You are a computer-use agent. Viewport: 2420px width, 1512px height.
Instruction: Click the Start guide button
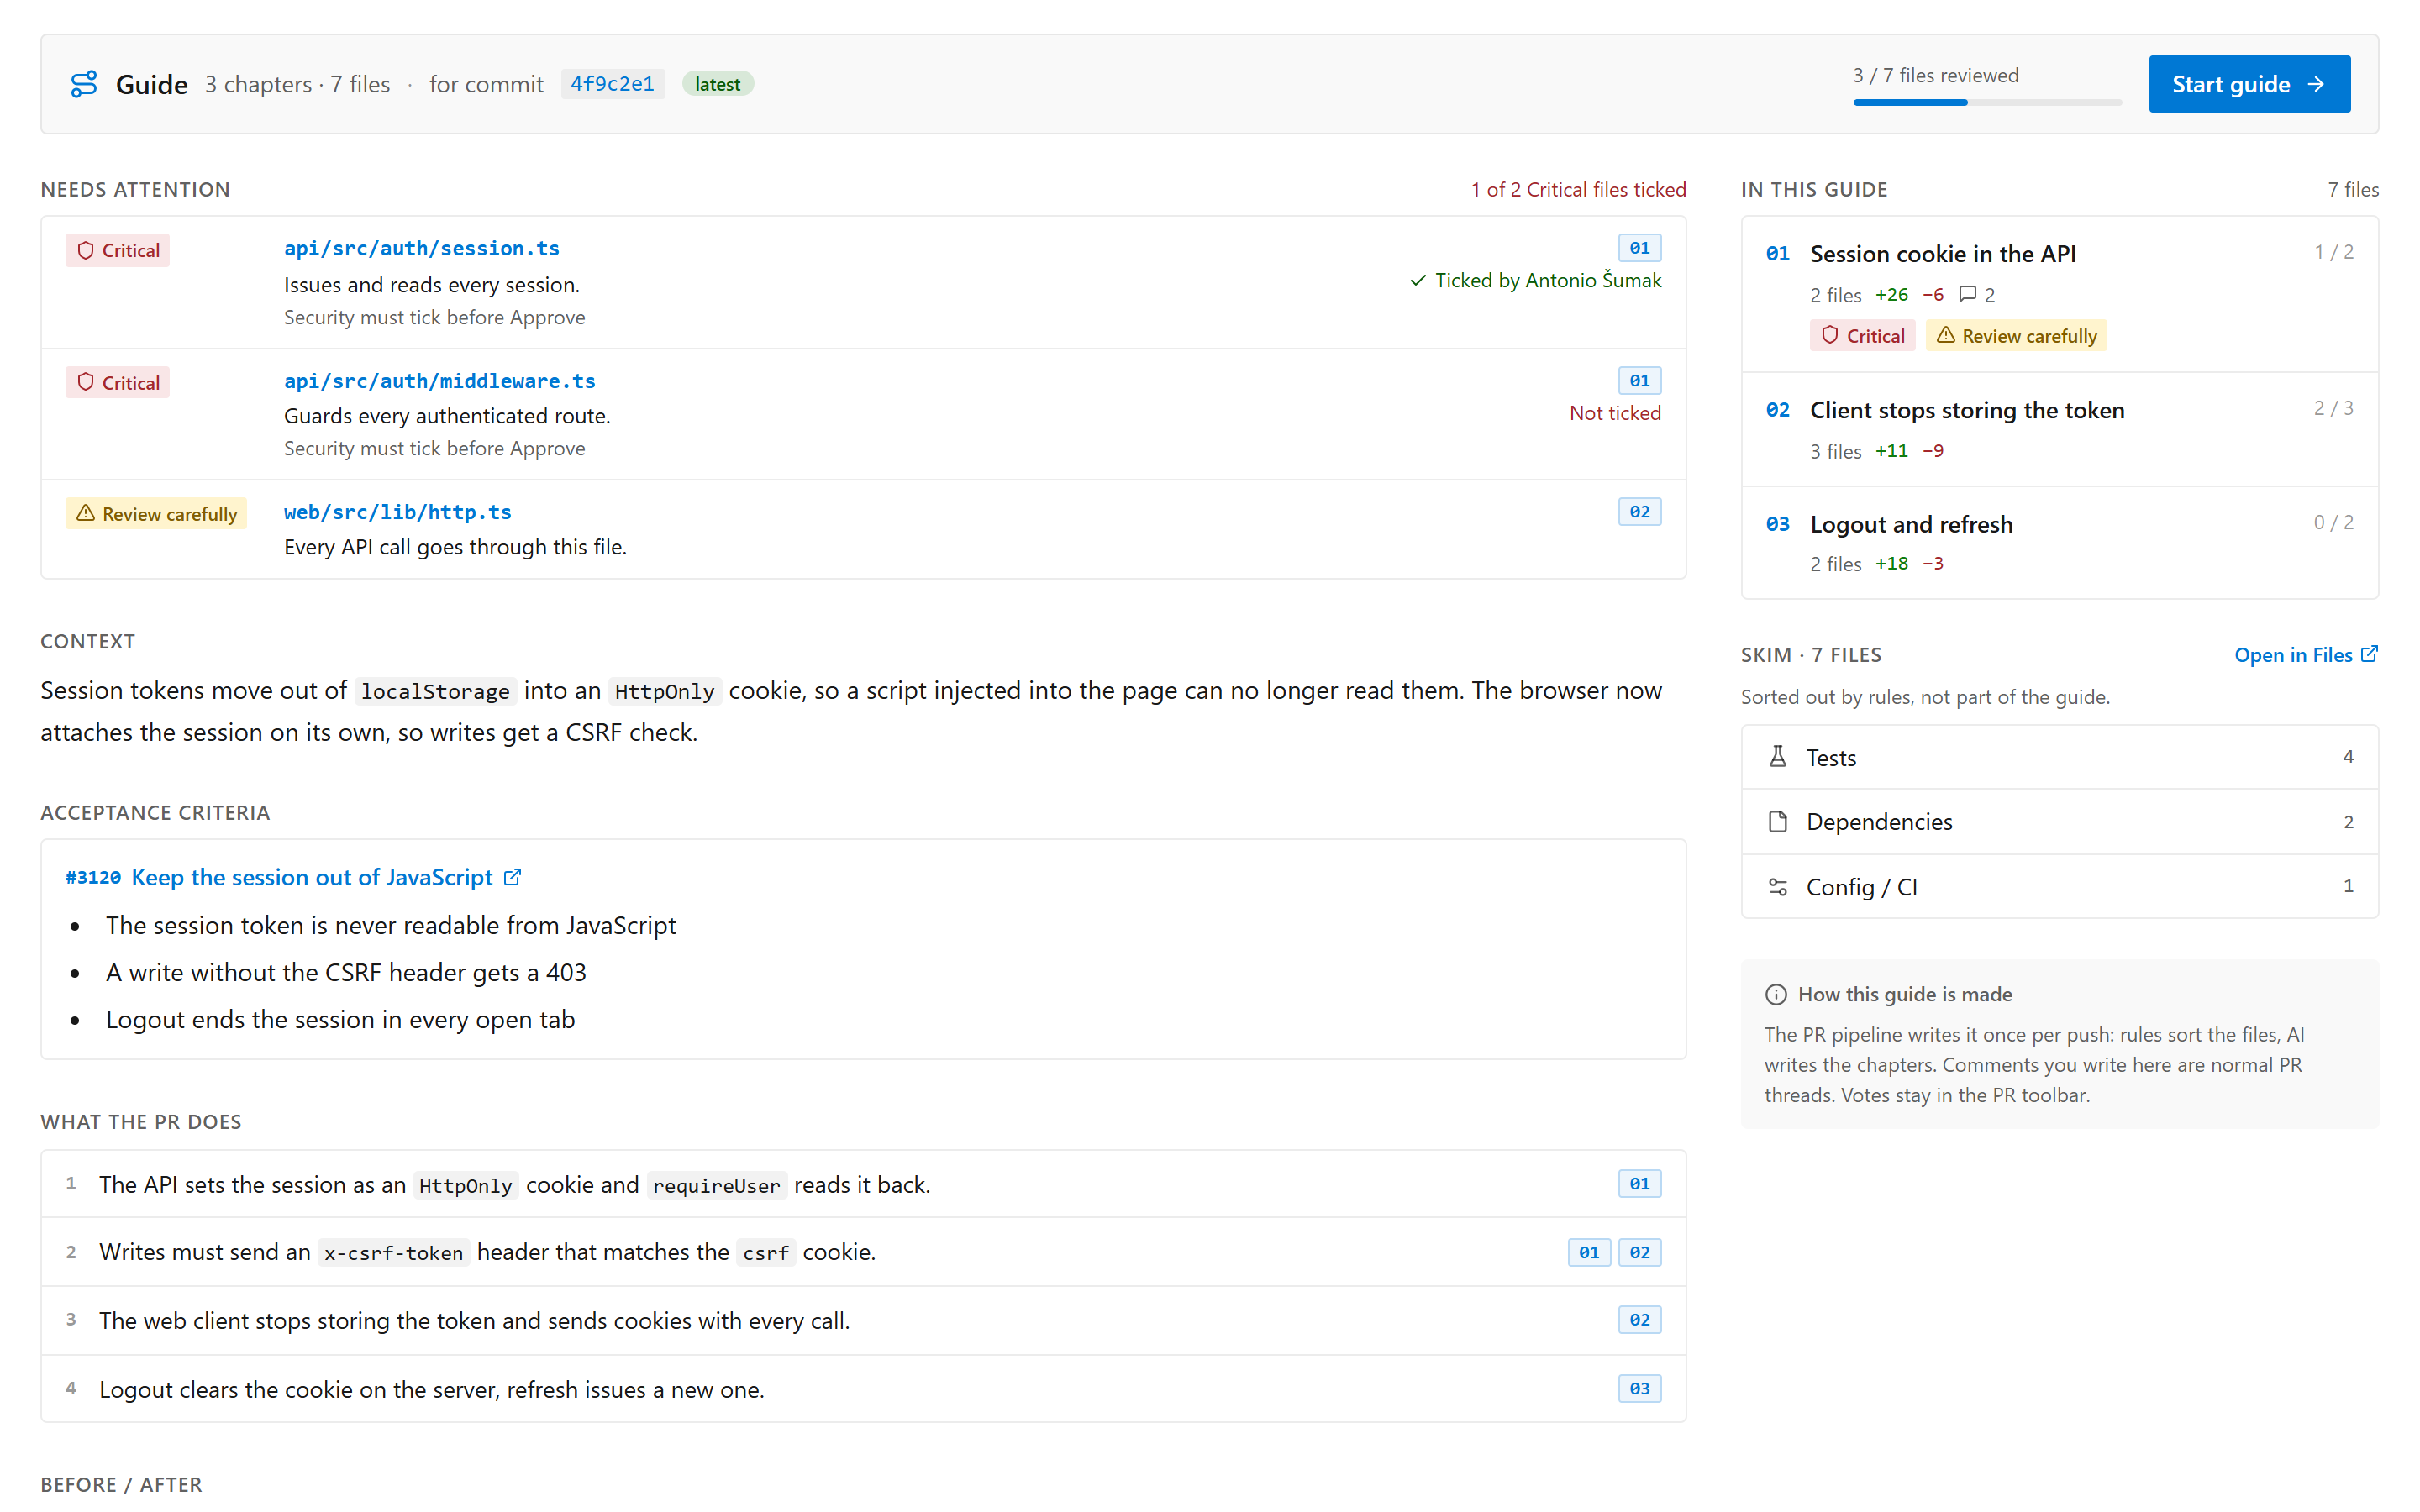coord(2249,84)
